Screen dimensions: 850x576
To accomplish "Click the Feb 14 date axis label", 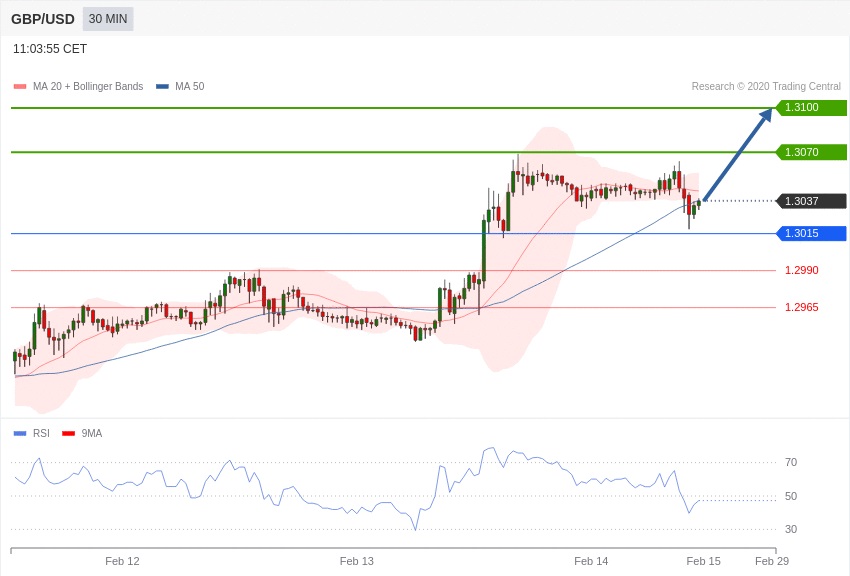I will click(591, 561).
